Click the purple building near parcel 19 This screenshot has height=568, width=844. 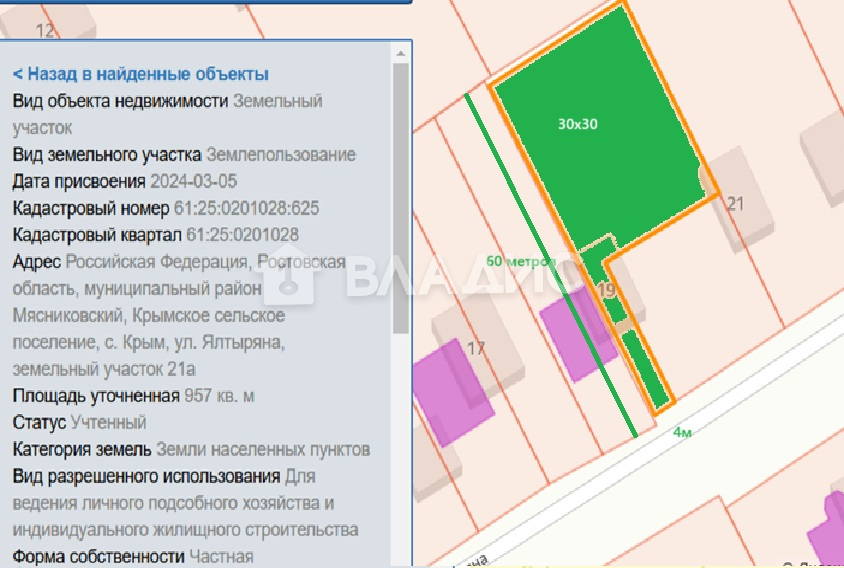coord(577,334)
